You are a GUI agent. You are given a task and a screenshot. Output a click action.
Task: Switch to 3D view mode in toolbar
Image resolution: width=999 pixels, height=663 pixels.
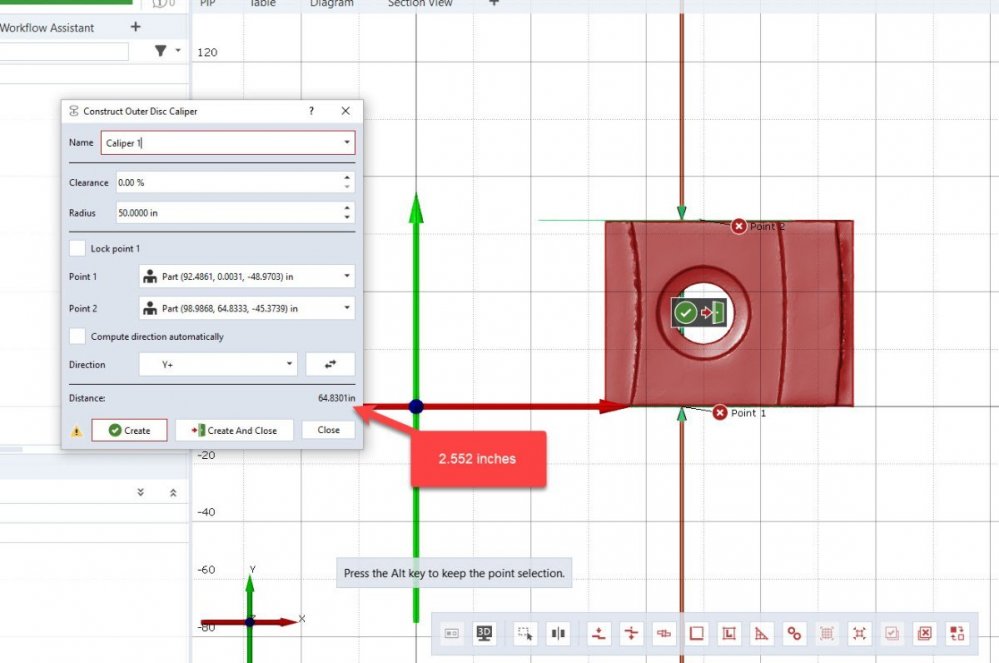pos(484,633)
